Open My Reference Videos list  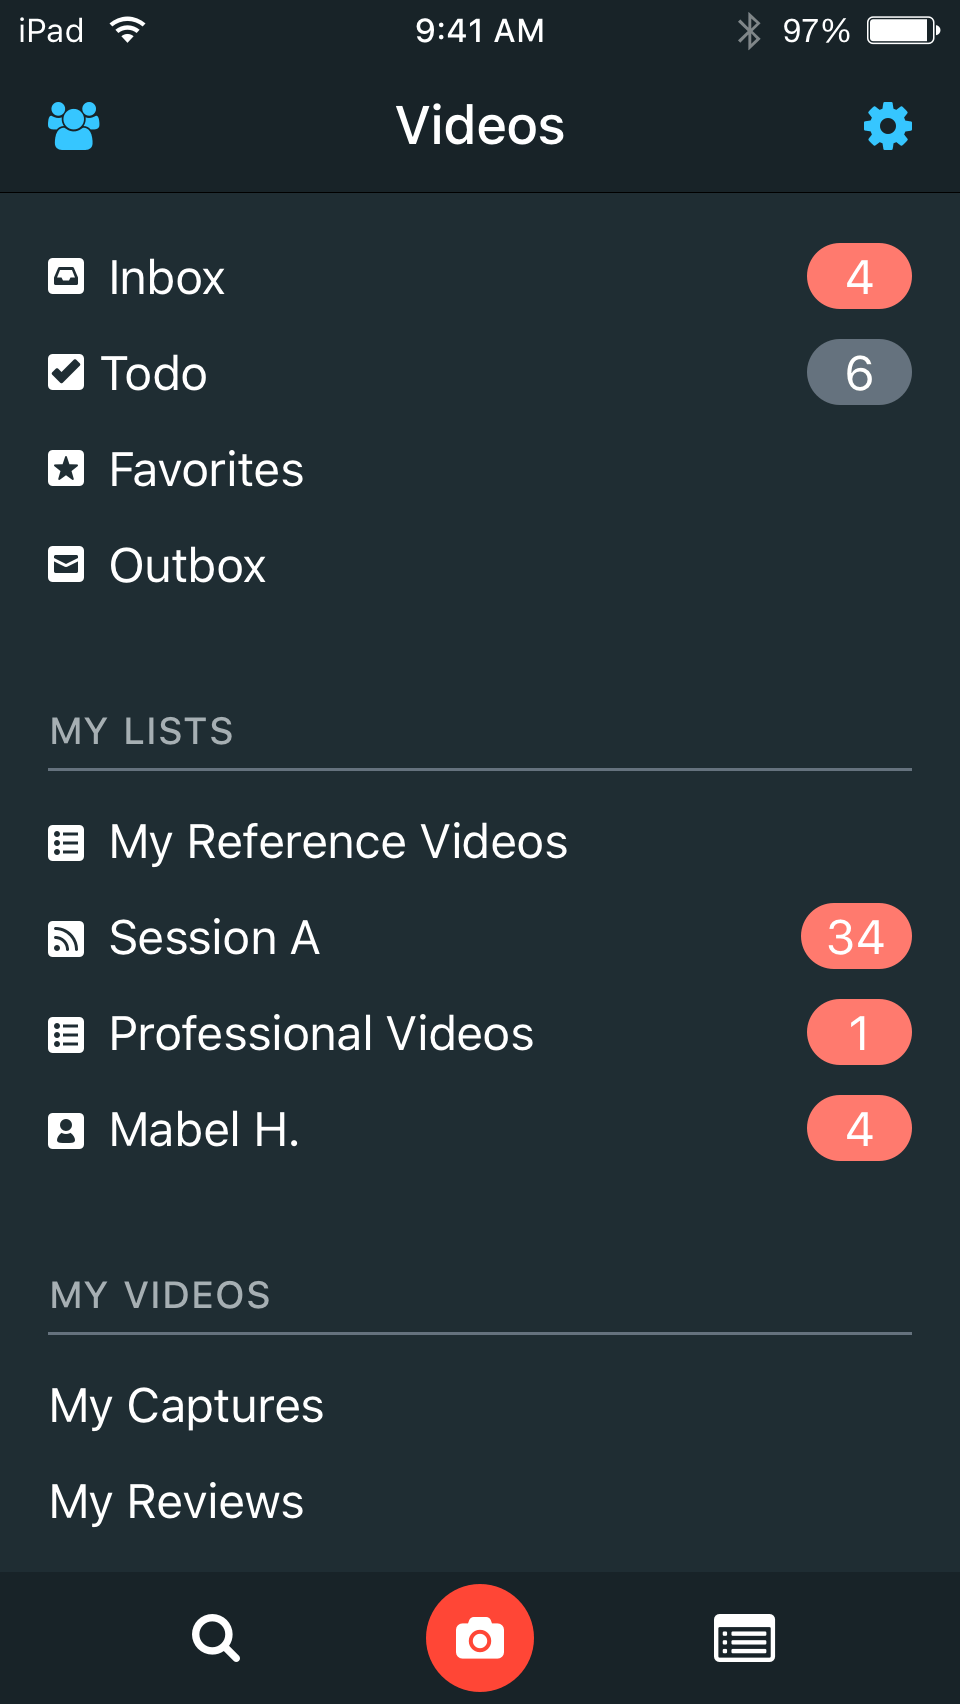point(338,842)
